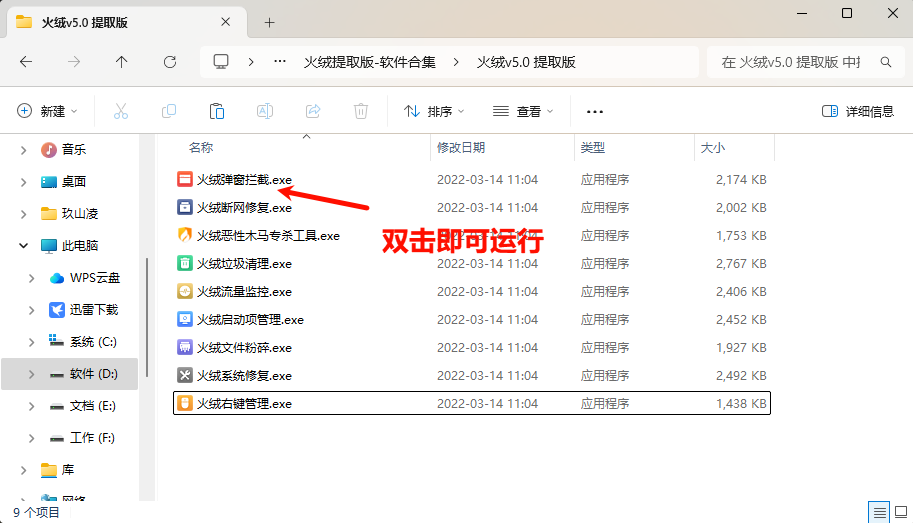Sort by the 类型 column header

pyautogui.click(x=593, y=147)
